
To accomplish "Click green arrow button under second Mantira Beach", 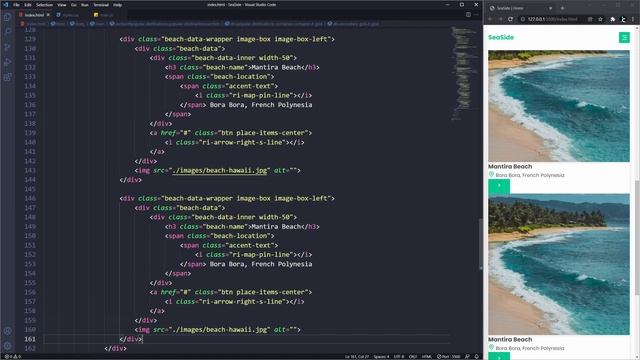I will click(x=499, y=357).
